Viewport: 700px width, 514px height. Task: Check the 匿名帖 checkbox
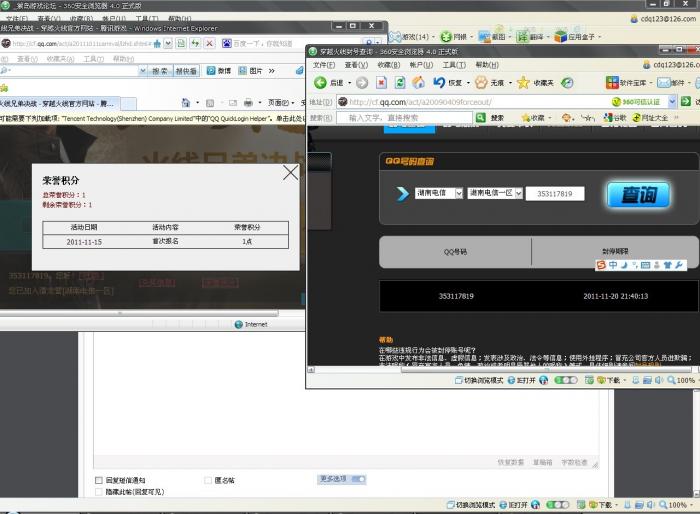208,480
